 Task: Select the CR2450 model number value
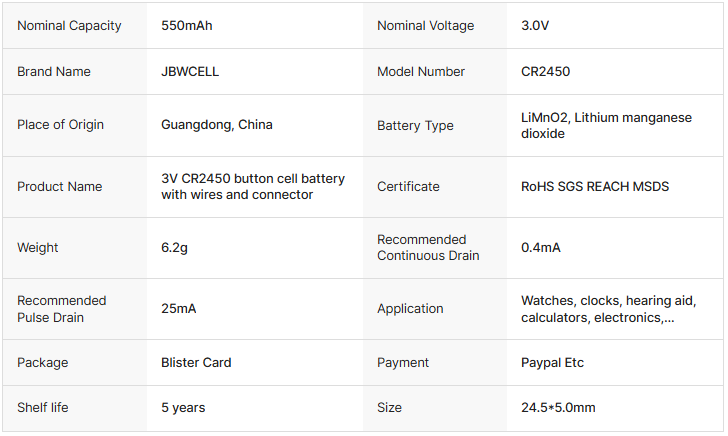[546, 72]
